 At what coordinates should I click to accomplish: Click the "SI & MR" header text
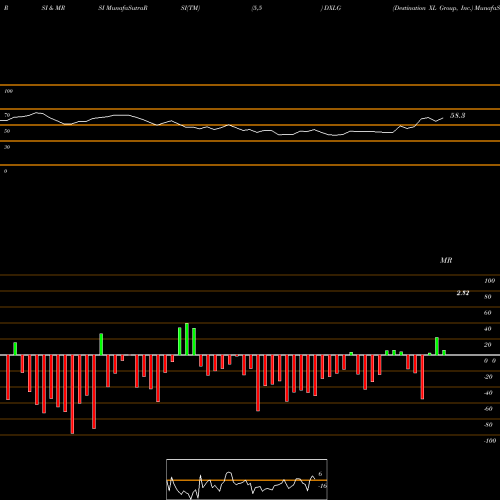(53, 8)
